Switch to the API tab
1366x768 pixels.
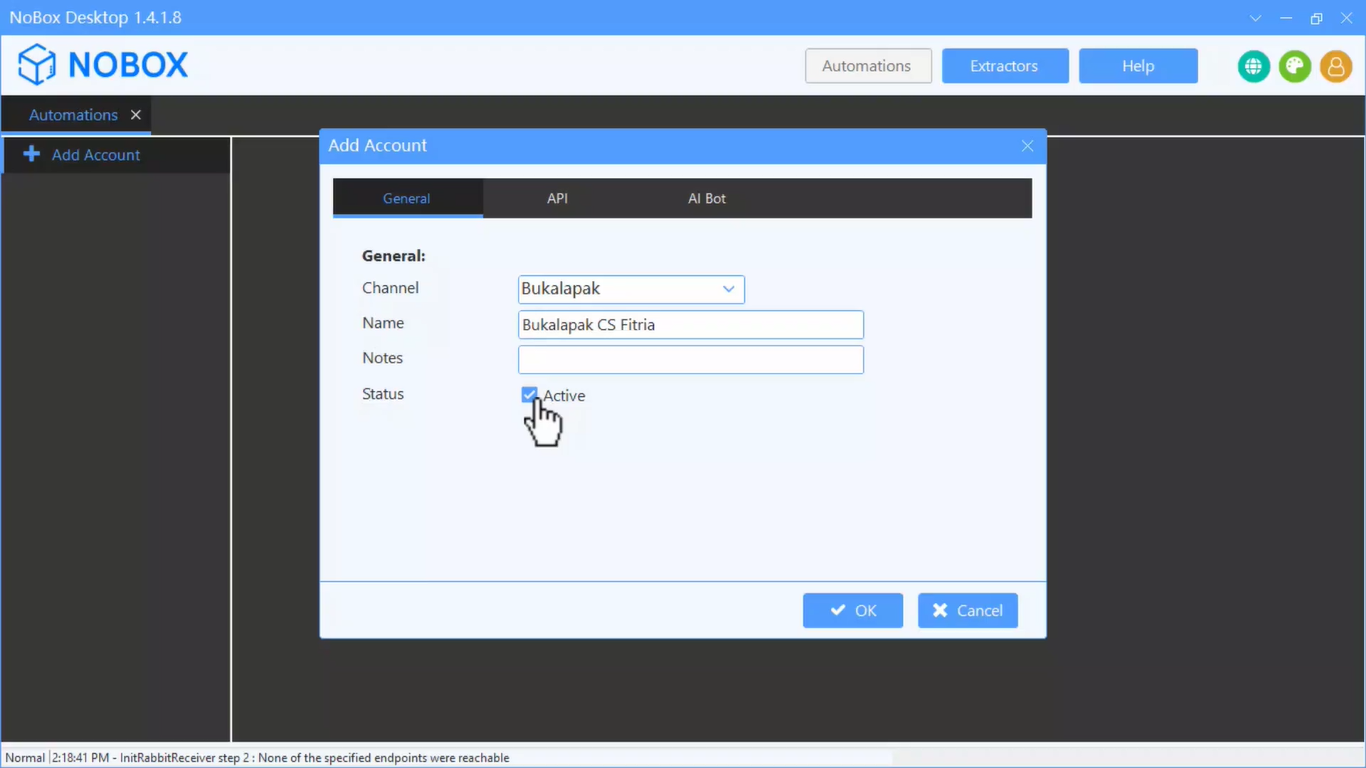(557, 198)
